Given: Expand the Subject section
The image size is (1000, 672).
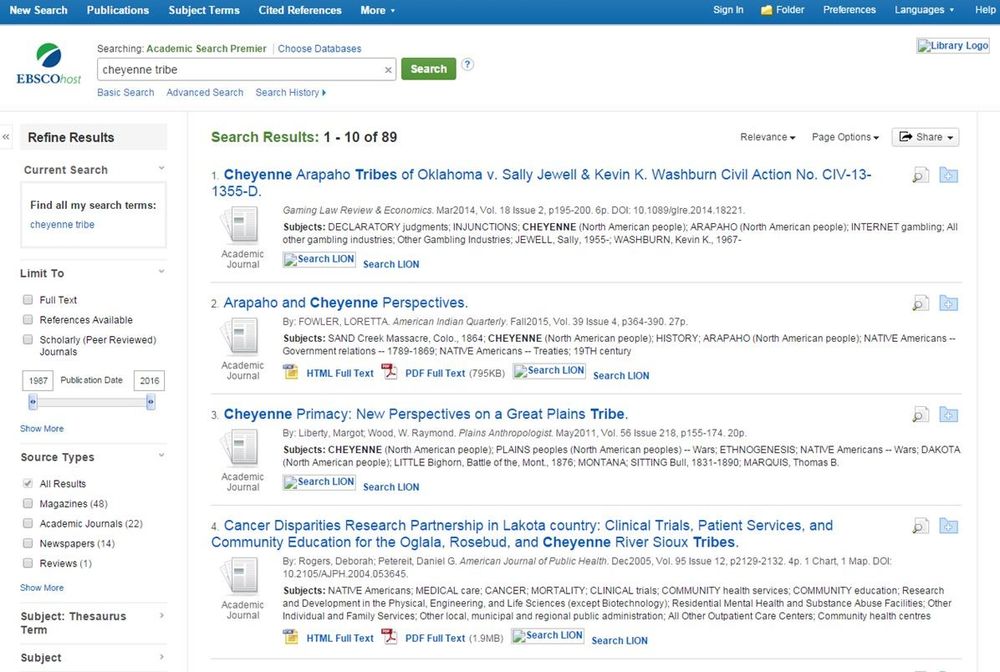Looking at the screenshot, I should [161, 657].
